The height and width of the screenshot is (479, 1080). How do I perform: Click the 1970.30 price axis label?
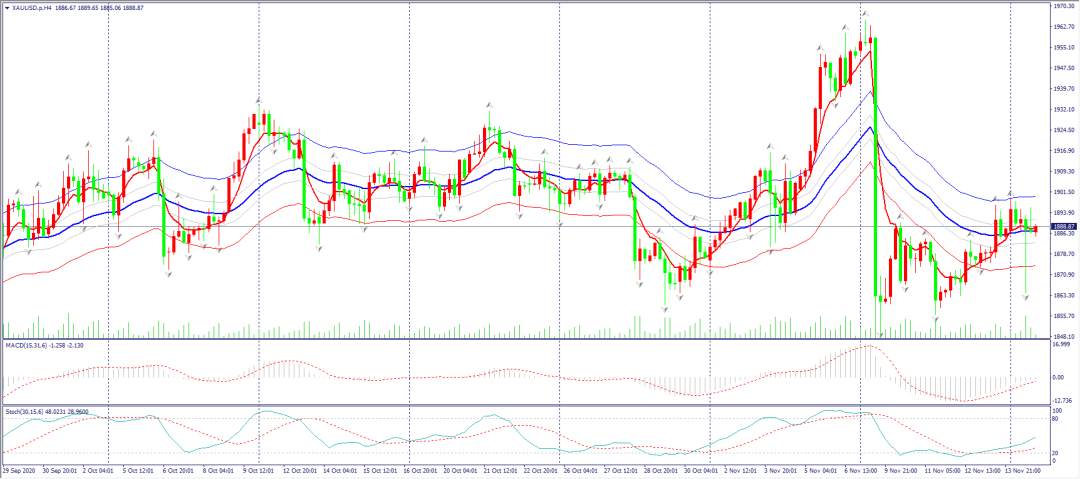click(x=1065, y=6)
